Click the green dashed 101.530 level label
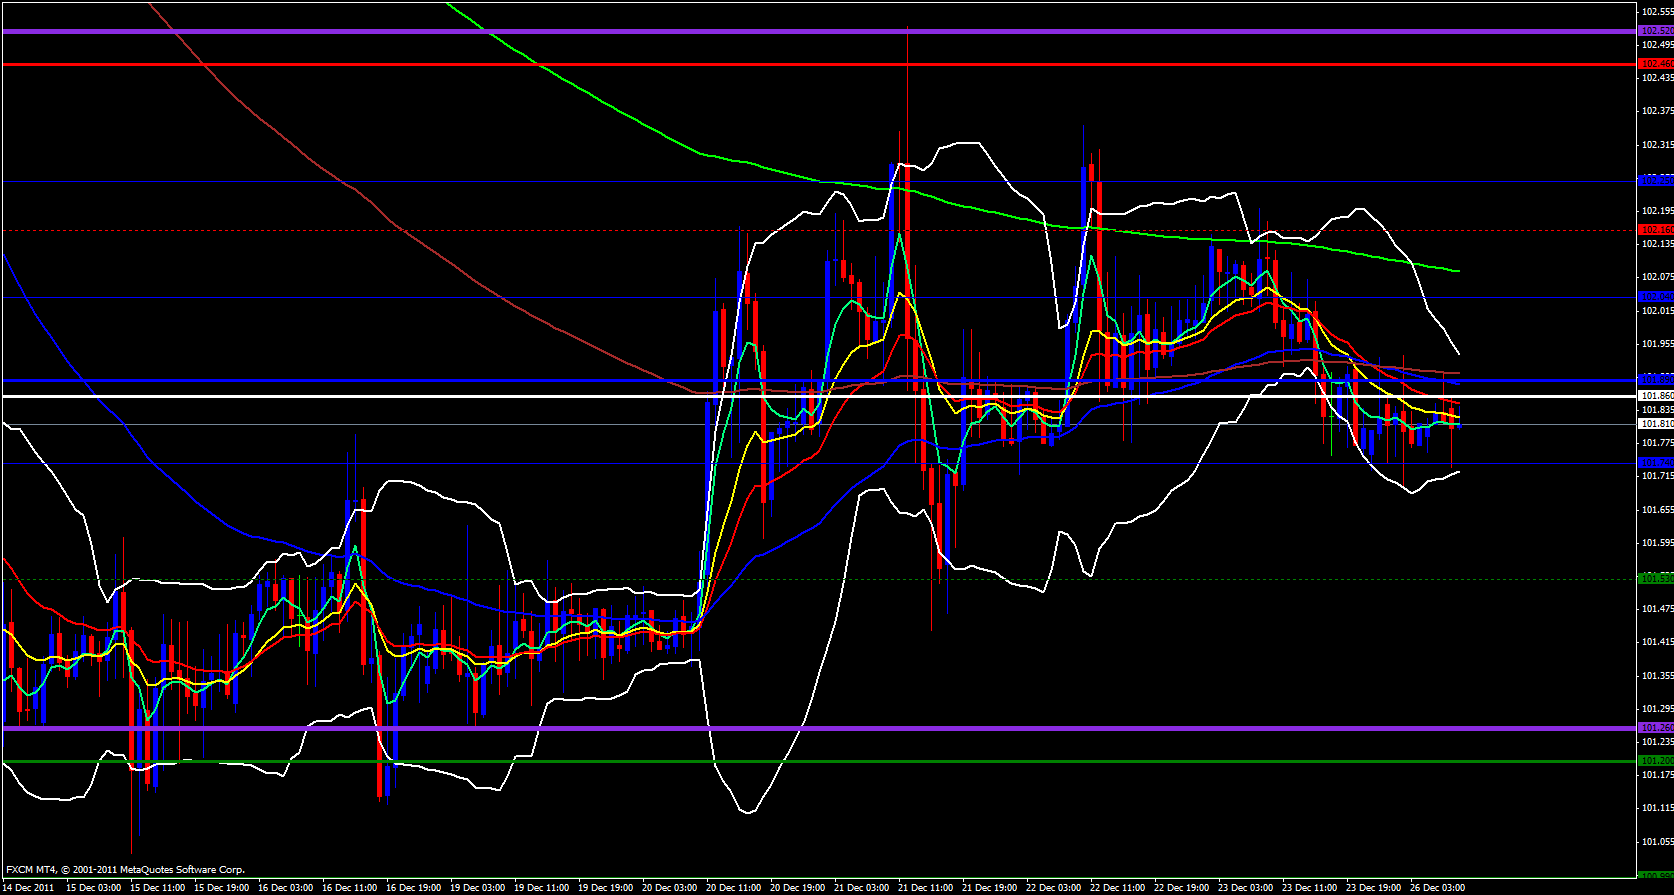Screen dimensions: 1674x895 pos(1656,579)
